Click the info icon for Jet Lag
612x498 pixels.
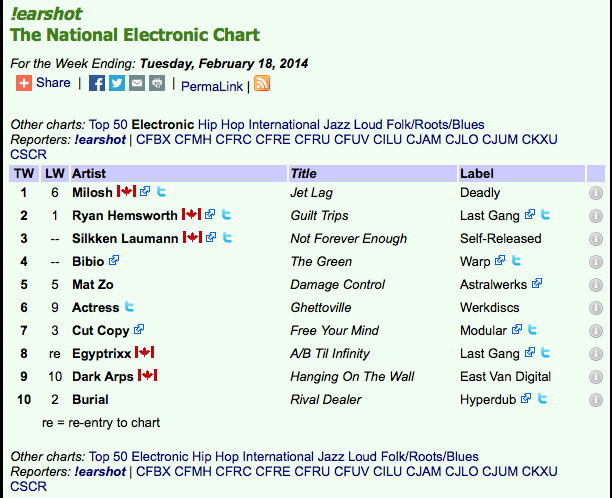596,193
